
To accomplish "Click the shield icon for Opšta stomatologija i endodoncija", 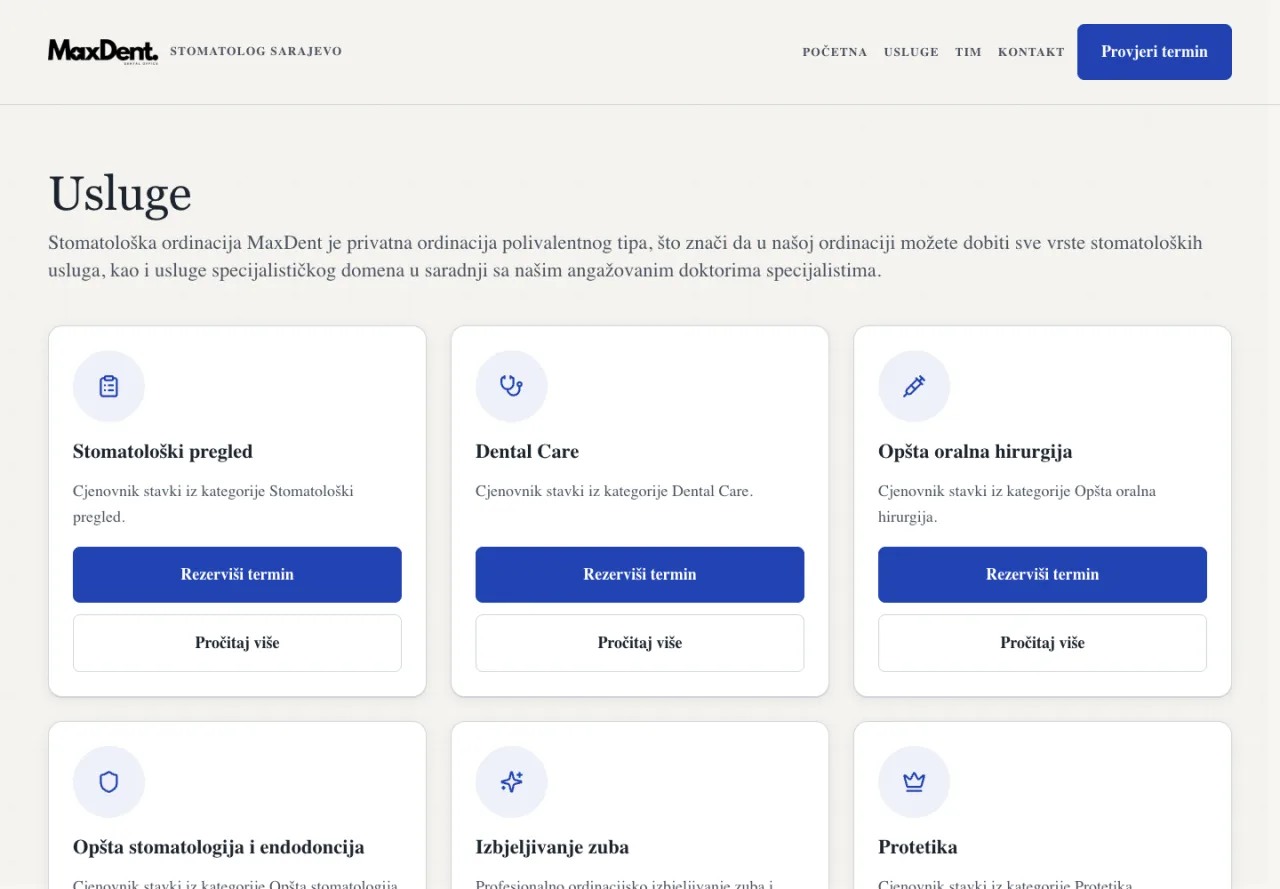I will tap(109, 782).
